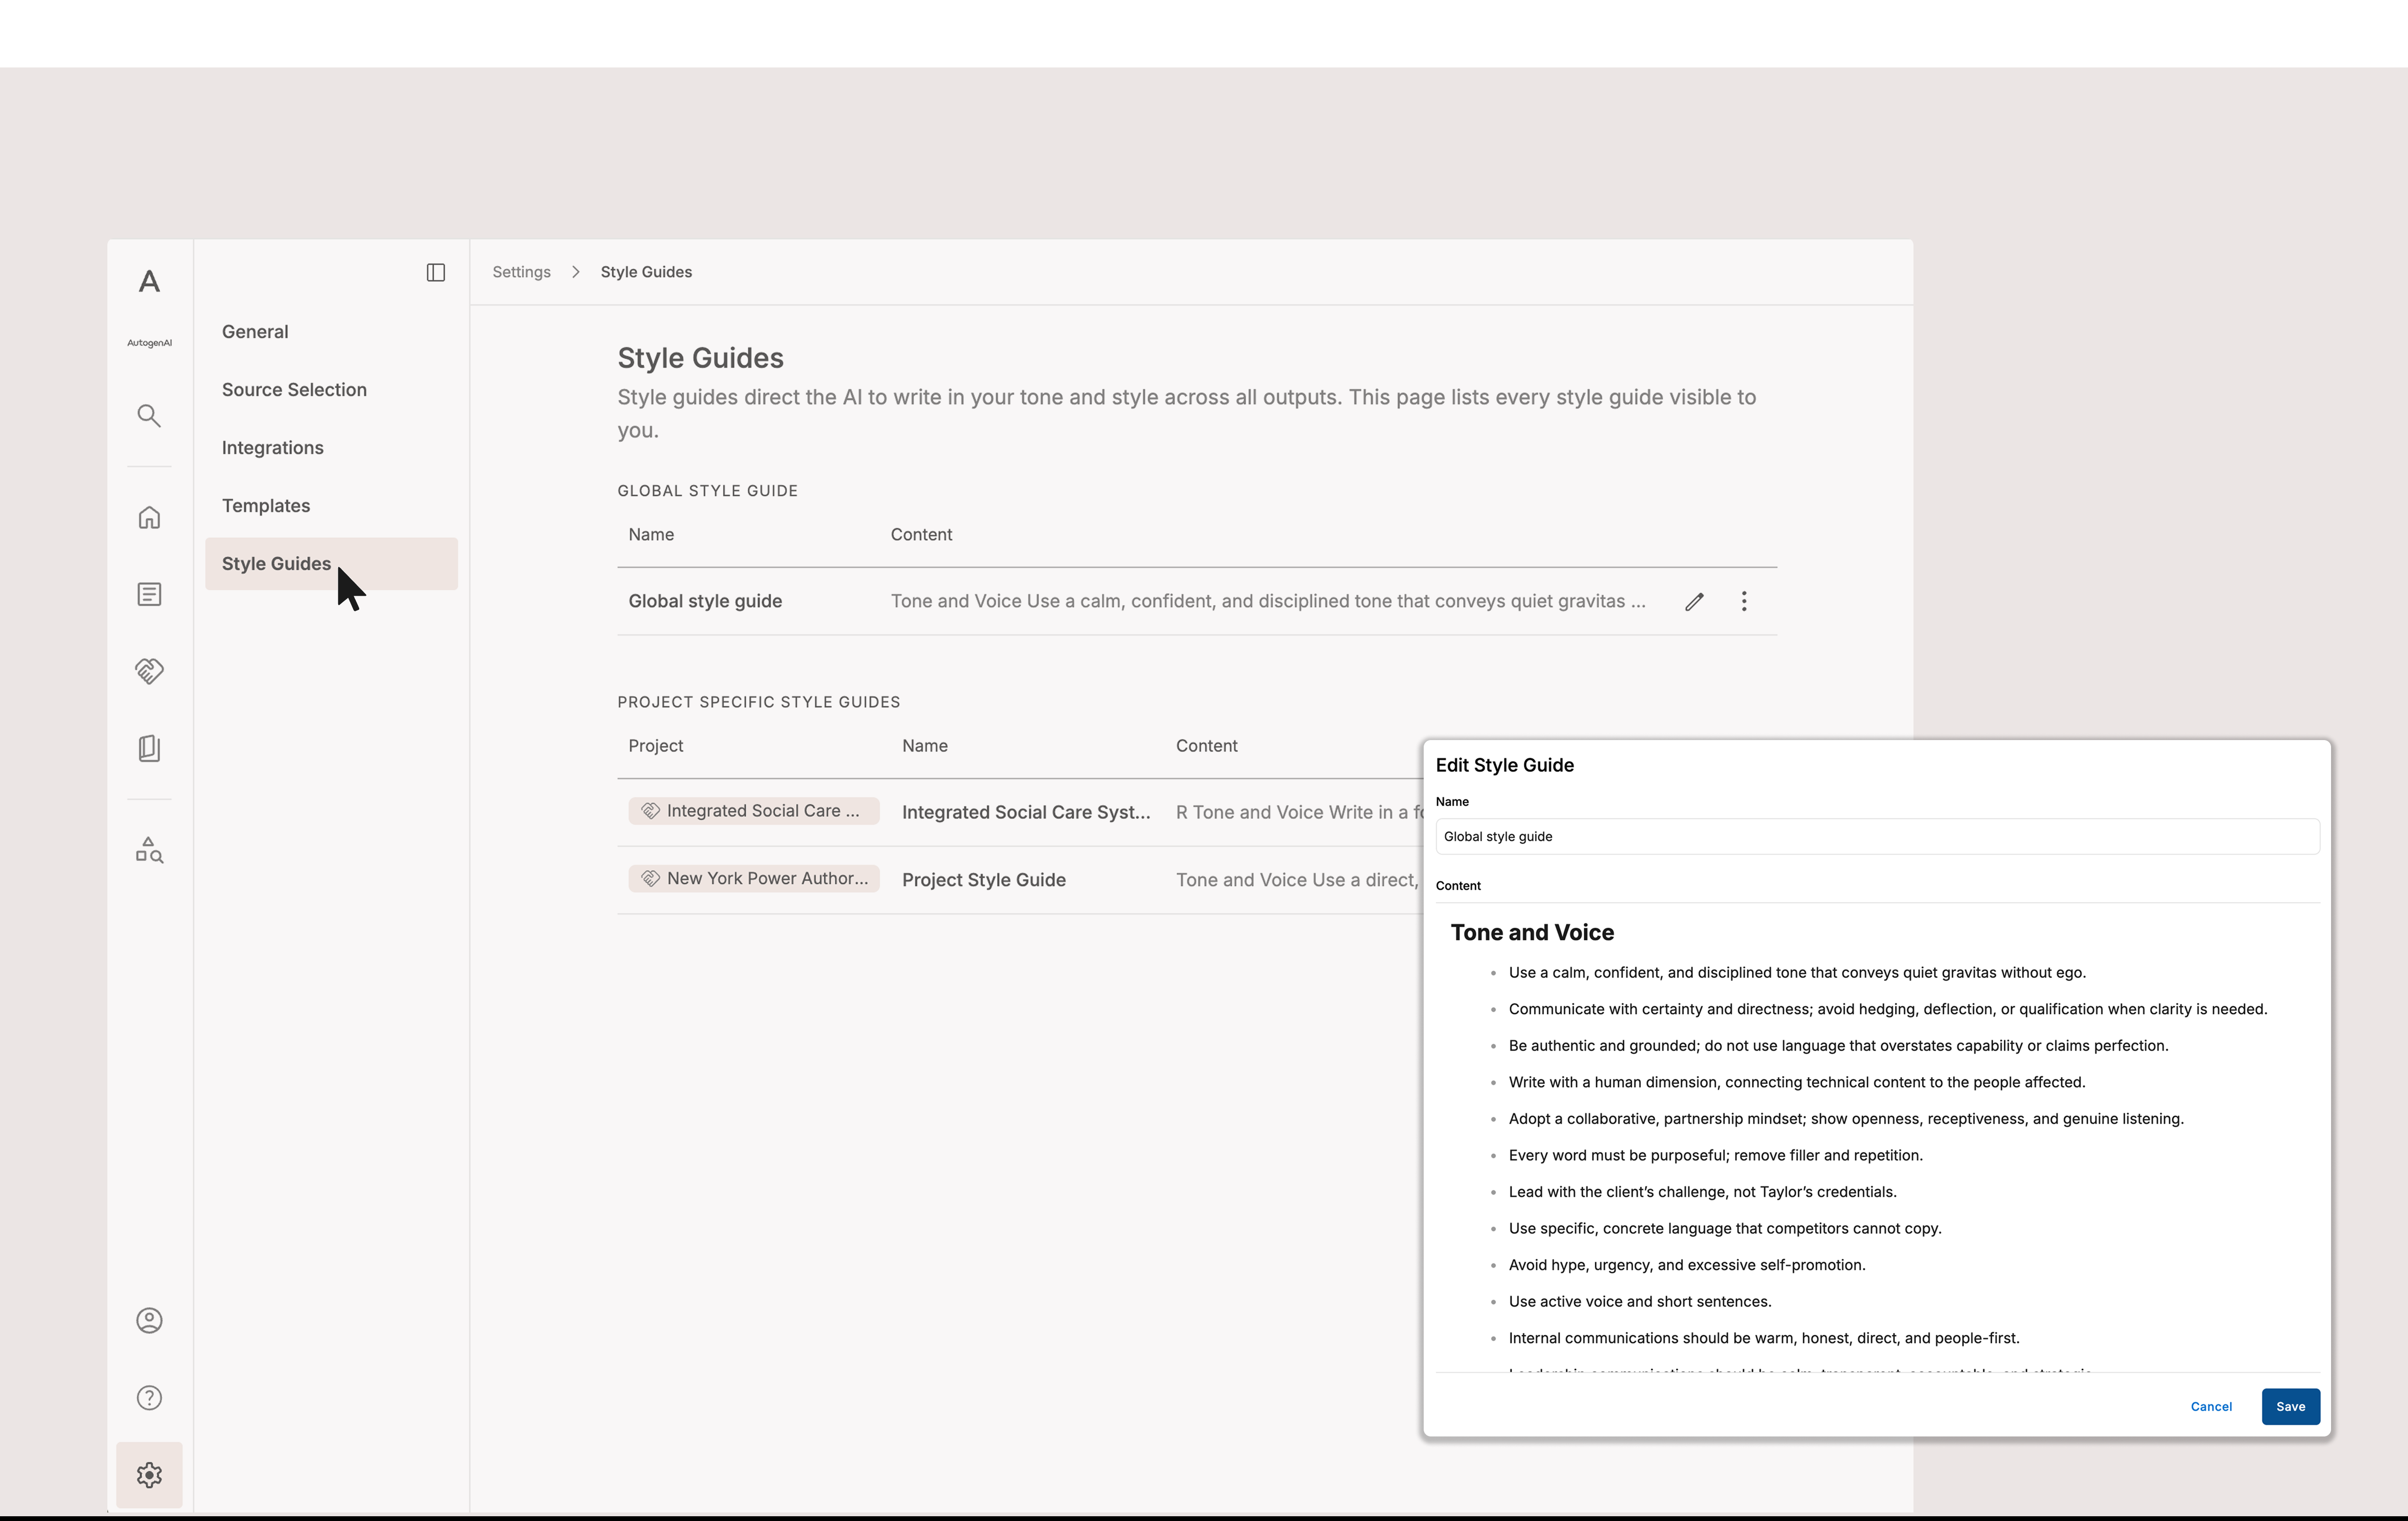2408x1521 pixels.
Task: Open more options for Global style guide
Action: pyautogui.click(x=1744, y=601)
